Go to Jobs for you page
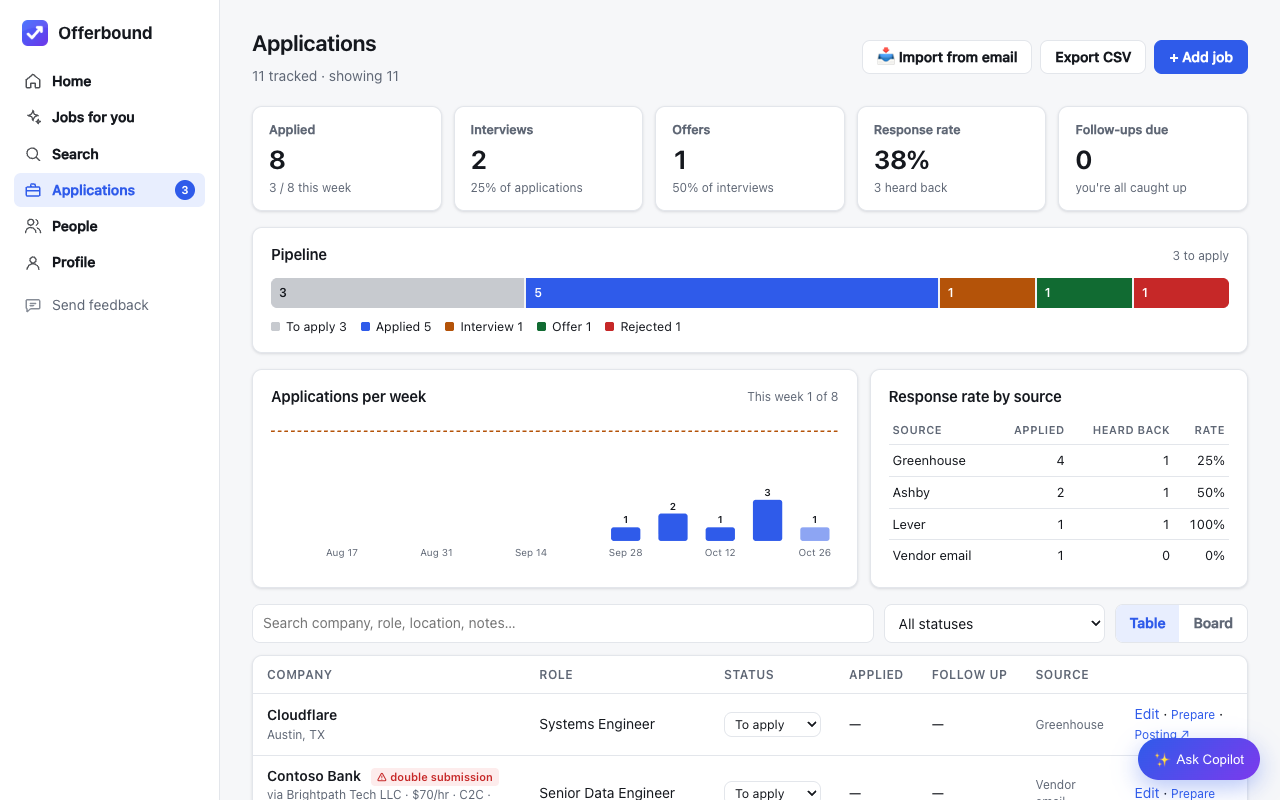 click(109, 117)
